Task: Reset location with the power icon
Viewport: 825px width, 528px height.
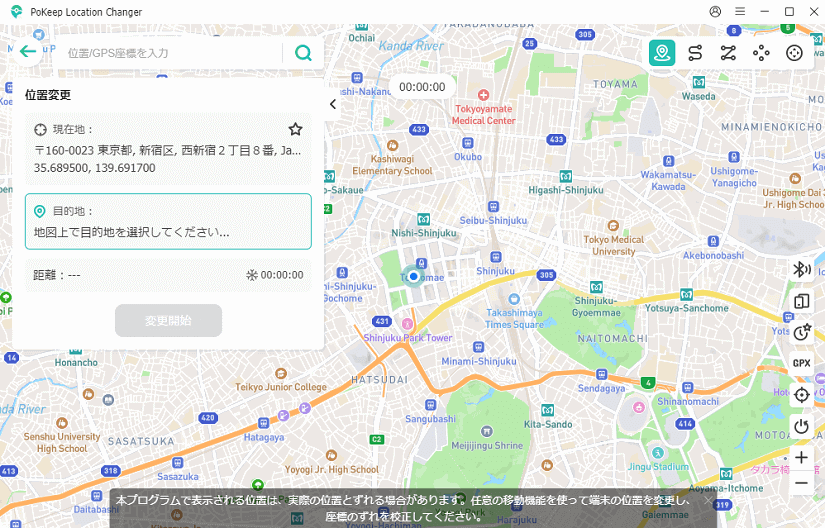Action: (x=801, y=426)
